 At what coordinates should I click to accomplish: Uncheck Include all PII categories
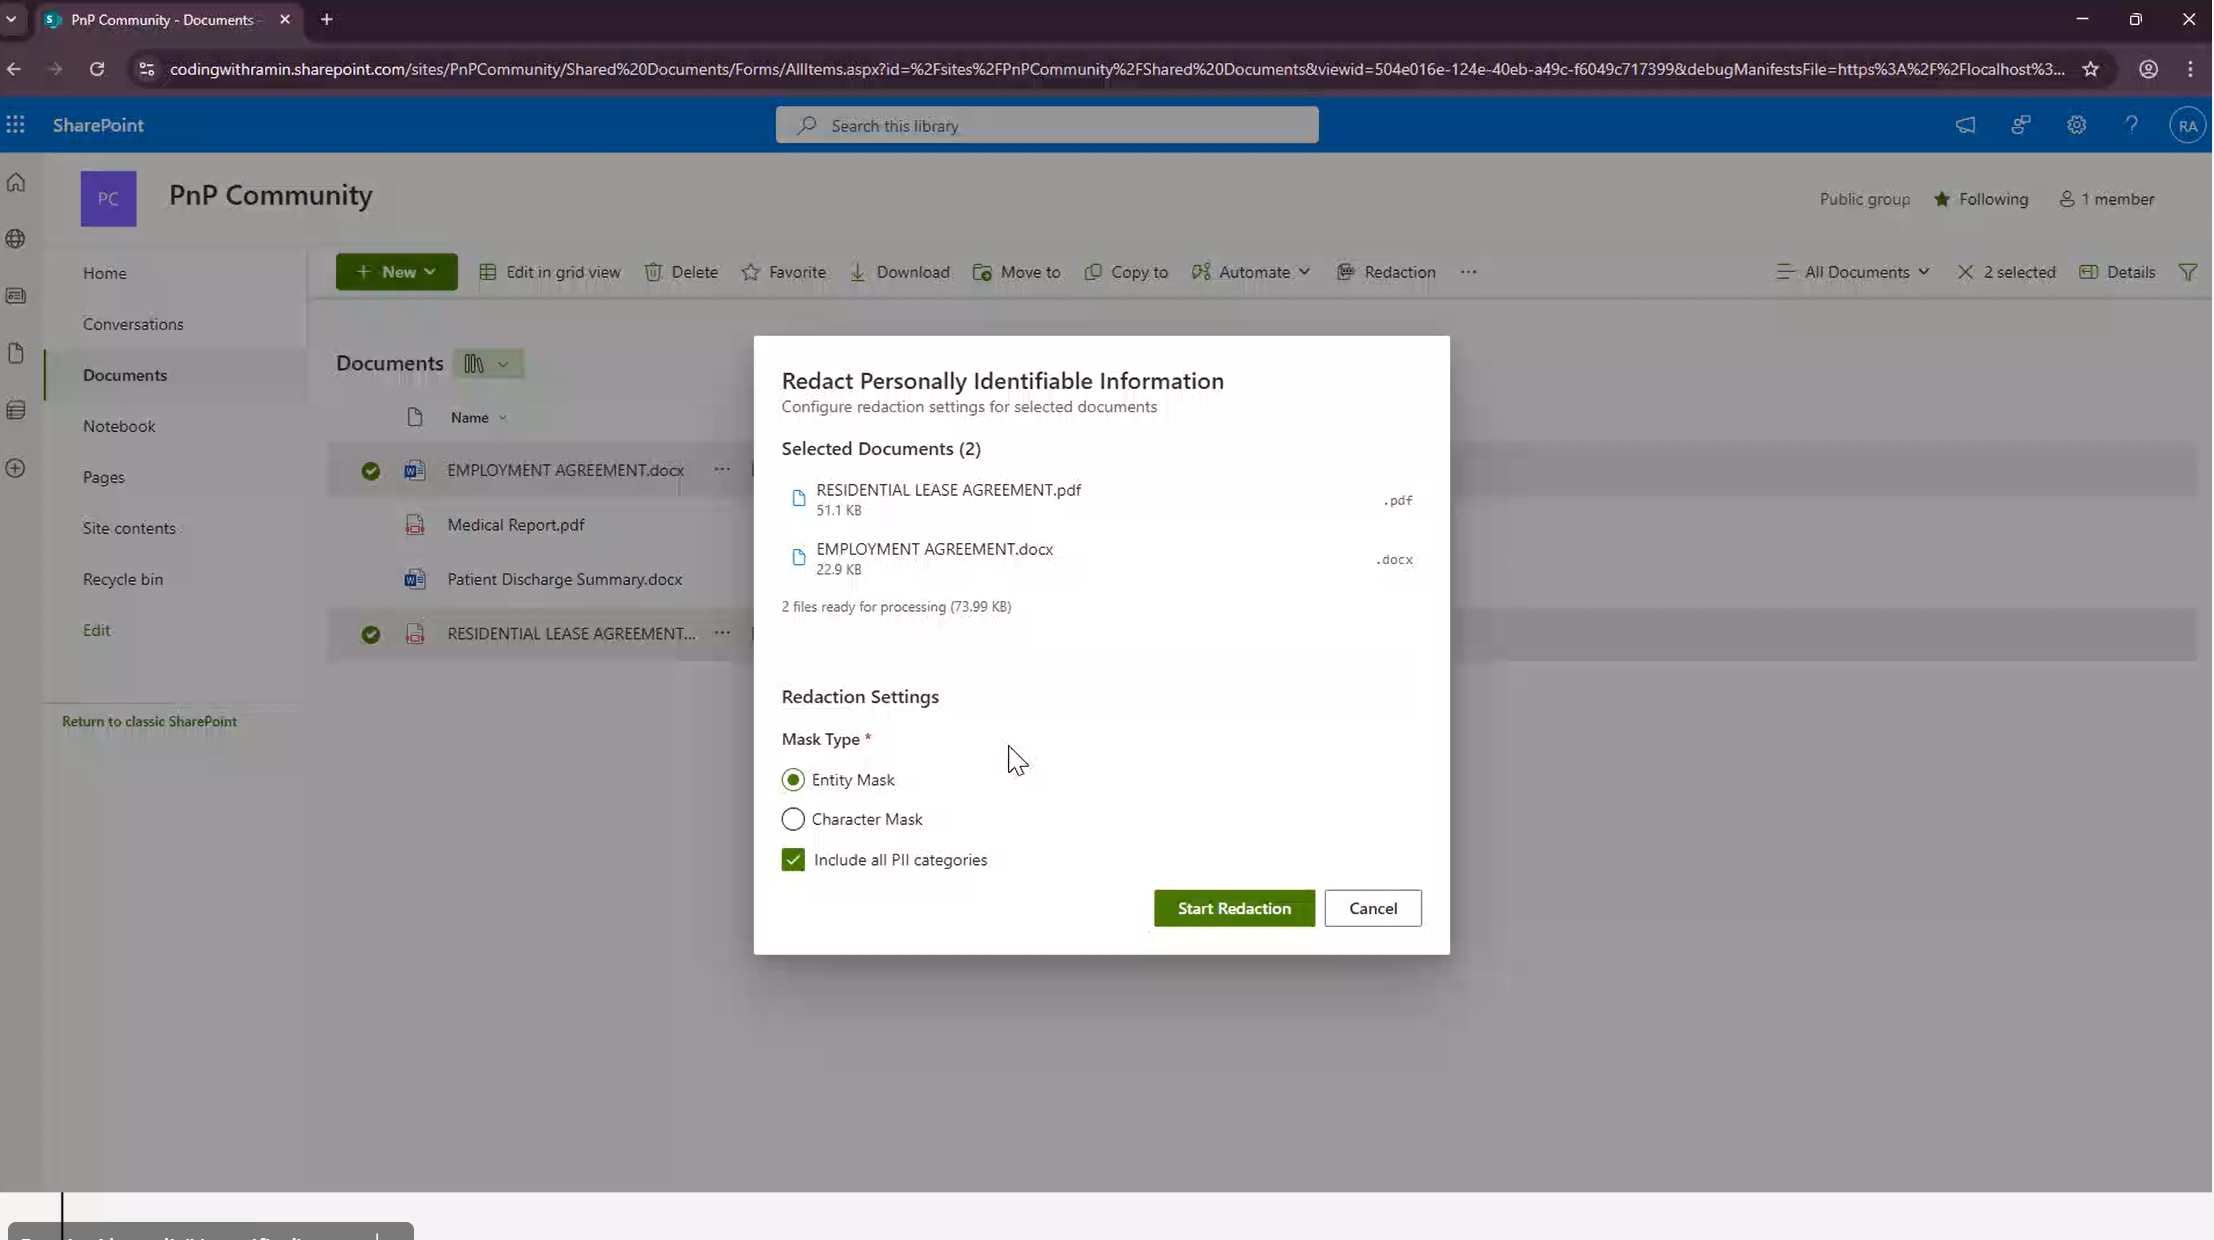793,860
